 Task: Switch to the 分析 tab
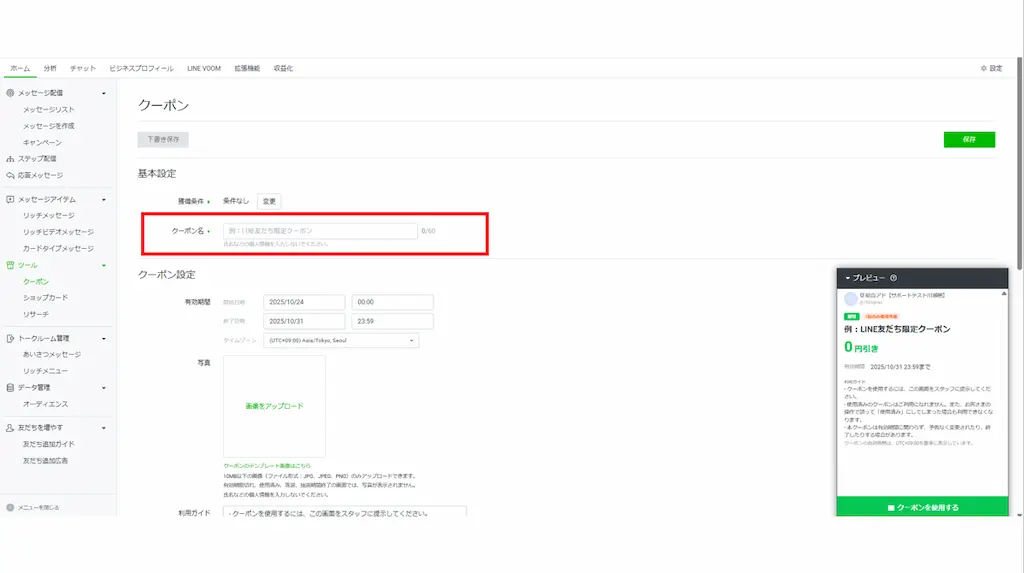click(x=50, y=68)
